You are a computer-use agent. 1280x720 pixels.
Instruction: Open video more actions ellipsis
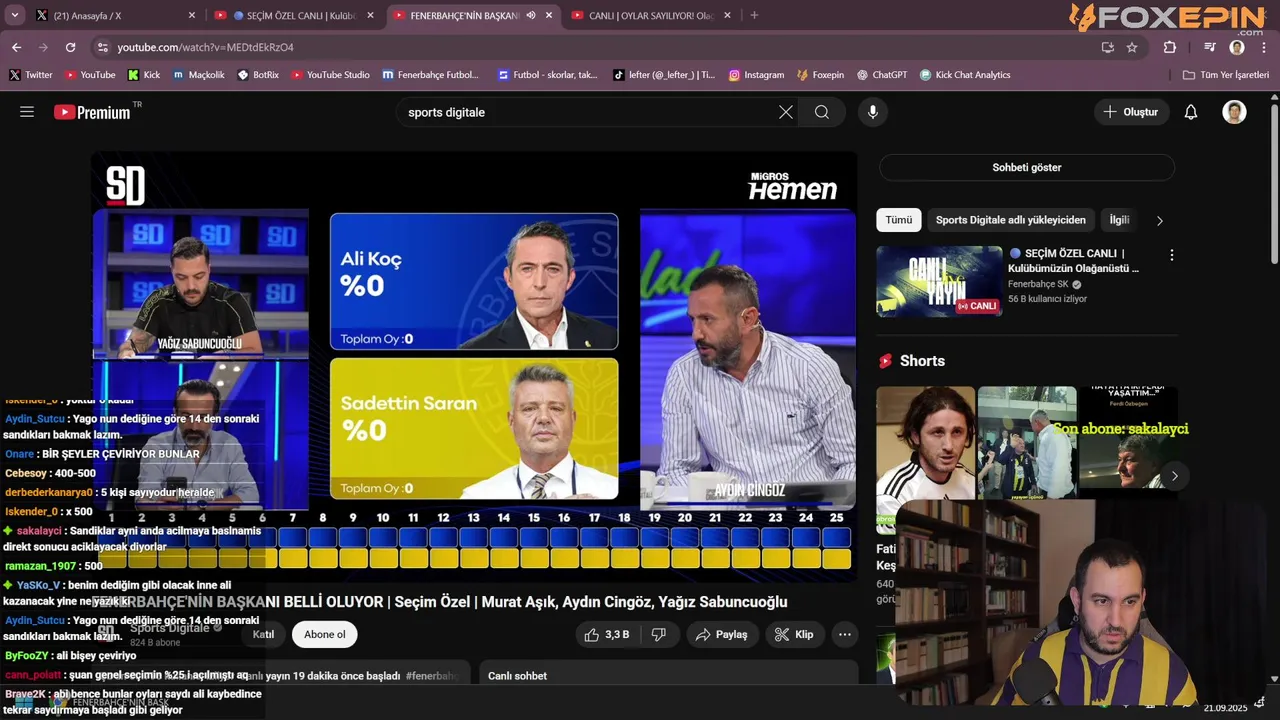click(x=845, y=634)
